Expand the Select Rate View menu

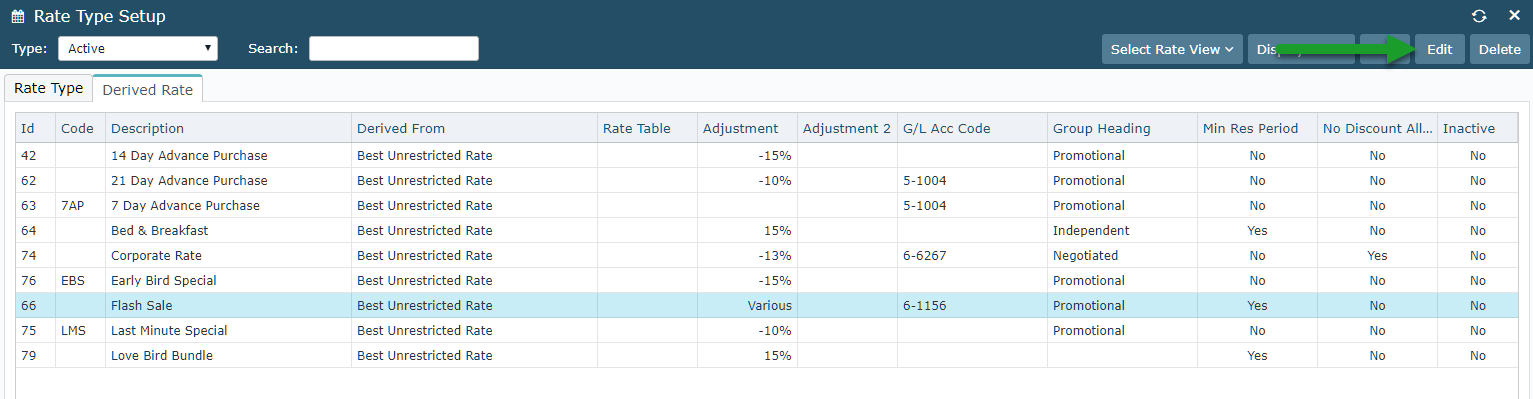1172,49
